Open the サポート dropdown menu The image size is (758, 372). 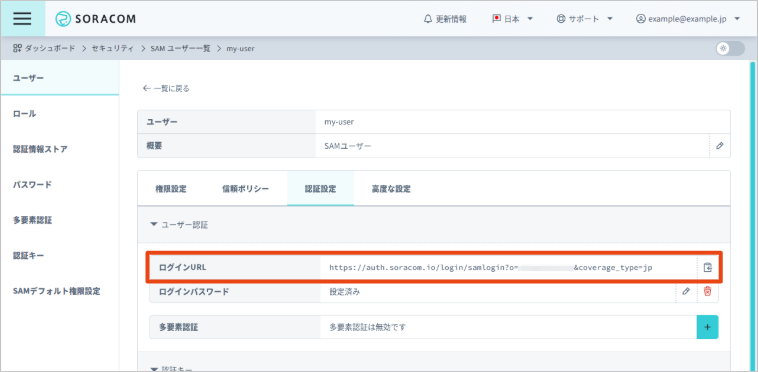[584, 19]
